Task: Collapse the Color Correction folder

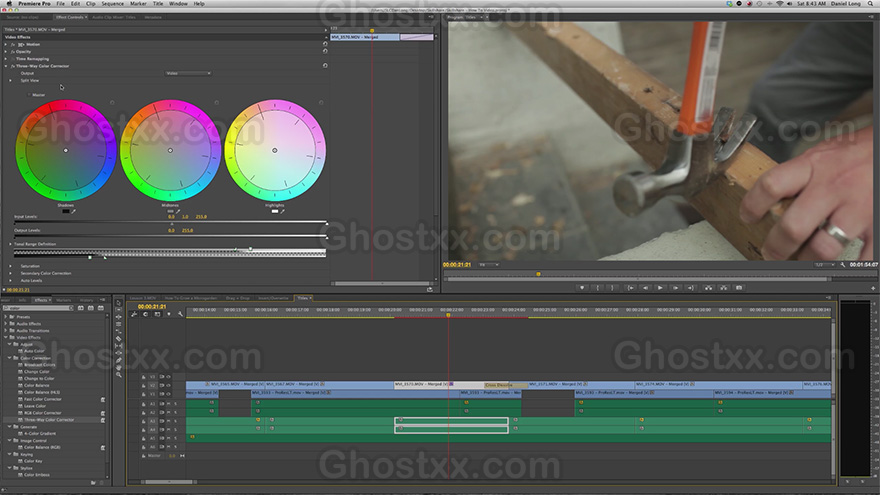Action: pos(10,358)
